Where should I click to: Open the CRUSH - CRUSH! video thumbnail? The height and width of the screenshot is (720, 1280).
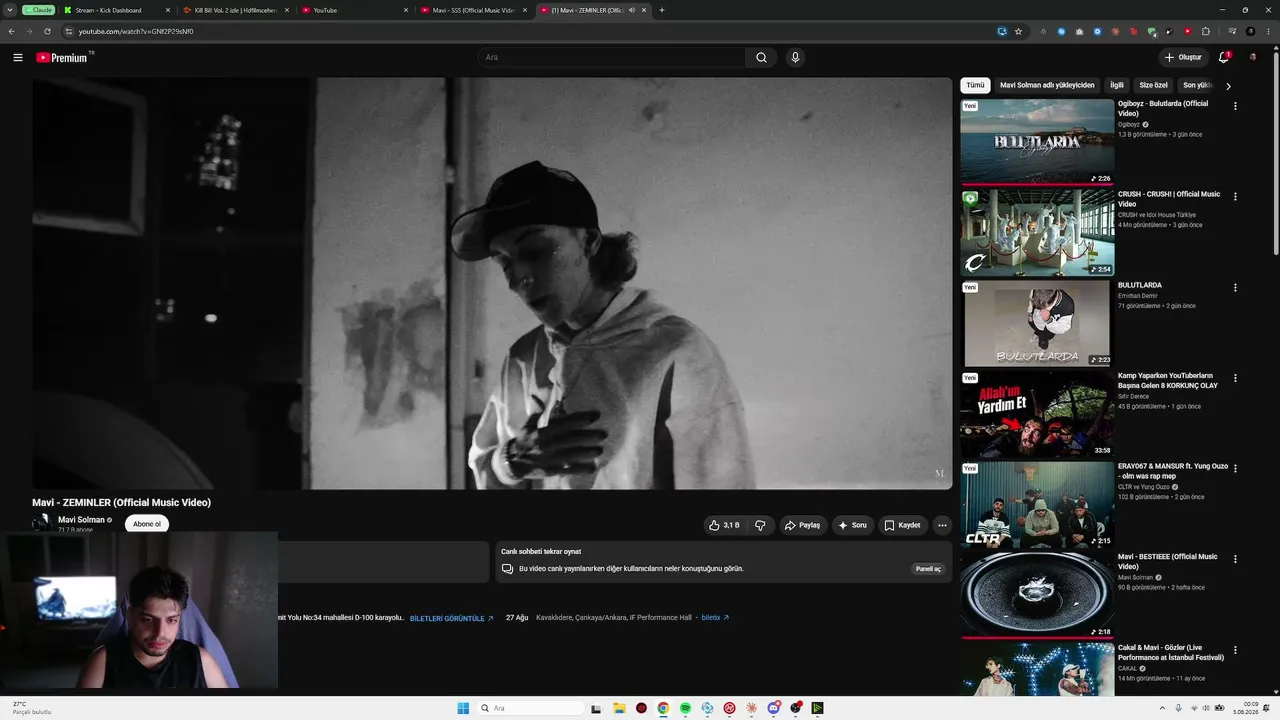[1037, 232]
